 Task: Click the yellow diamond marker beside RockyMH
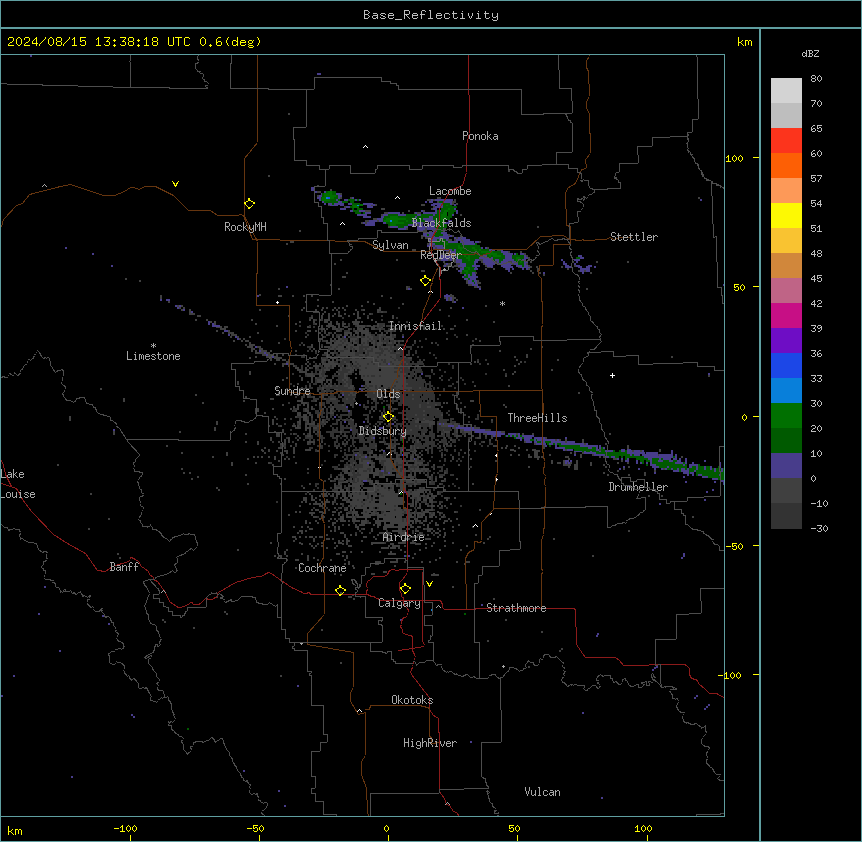250,204
